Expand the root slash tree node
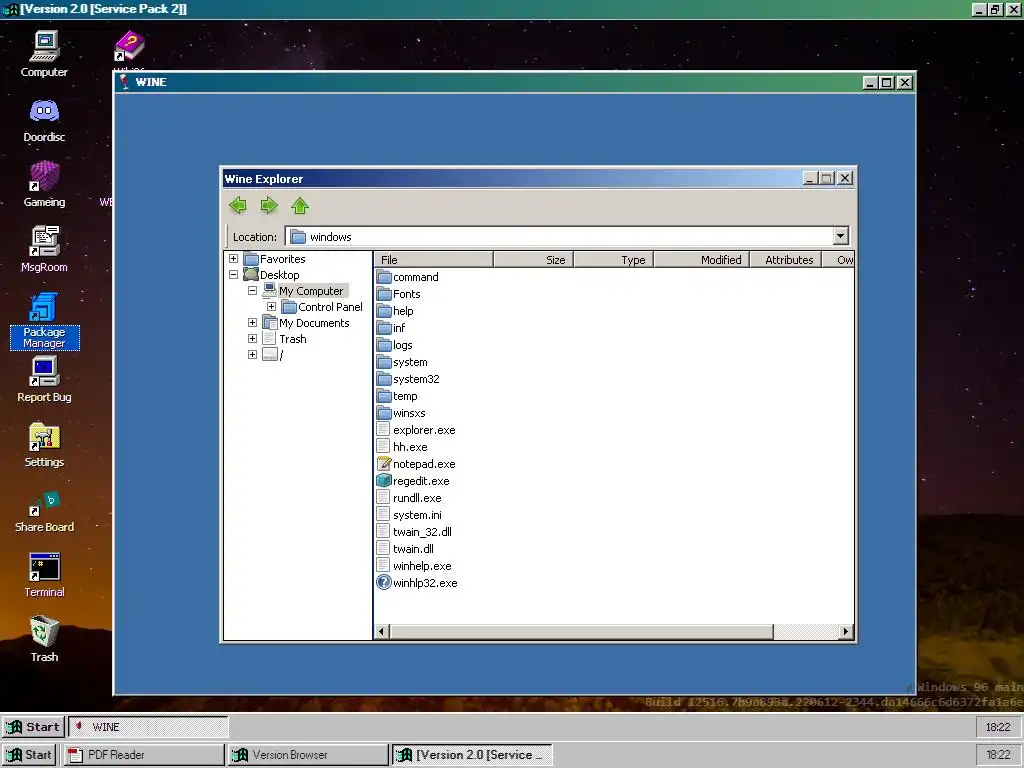1024x768 pixels. (x=252, y=355)
